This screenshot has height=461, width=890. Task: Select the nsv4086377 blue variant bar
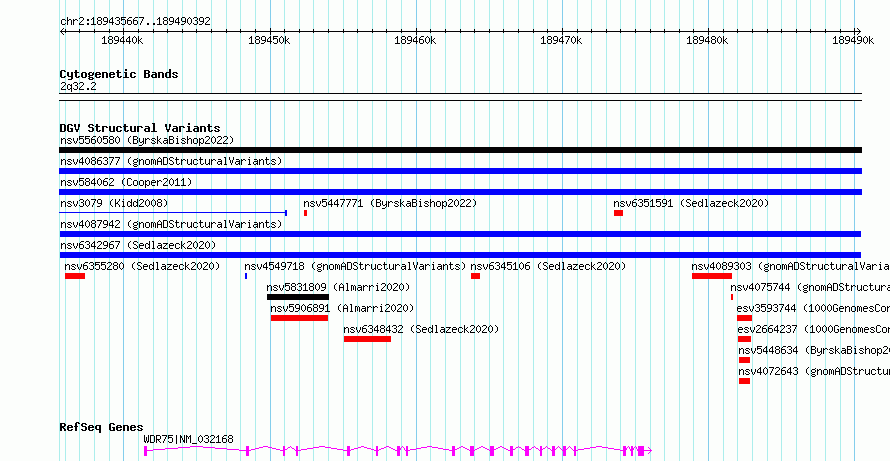point(460,171)
